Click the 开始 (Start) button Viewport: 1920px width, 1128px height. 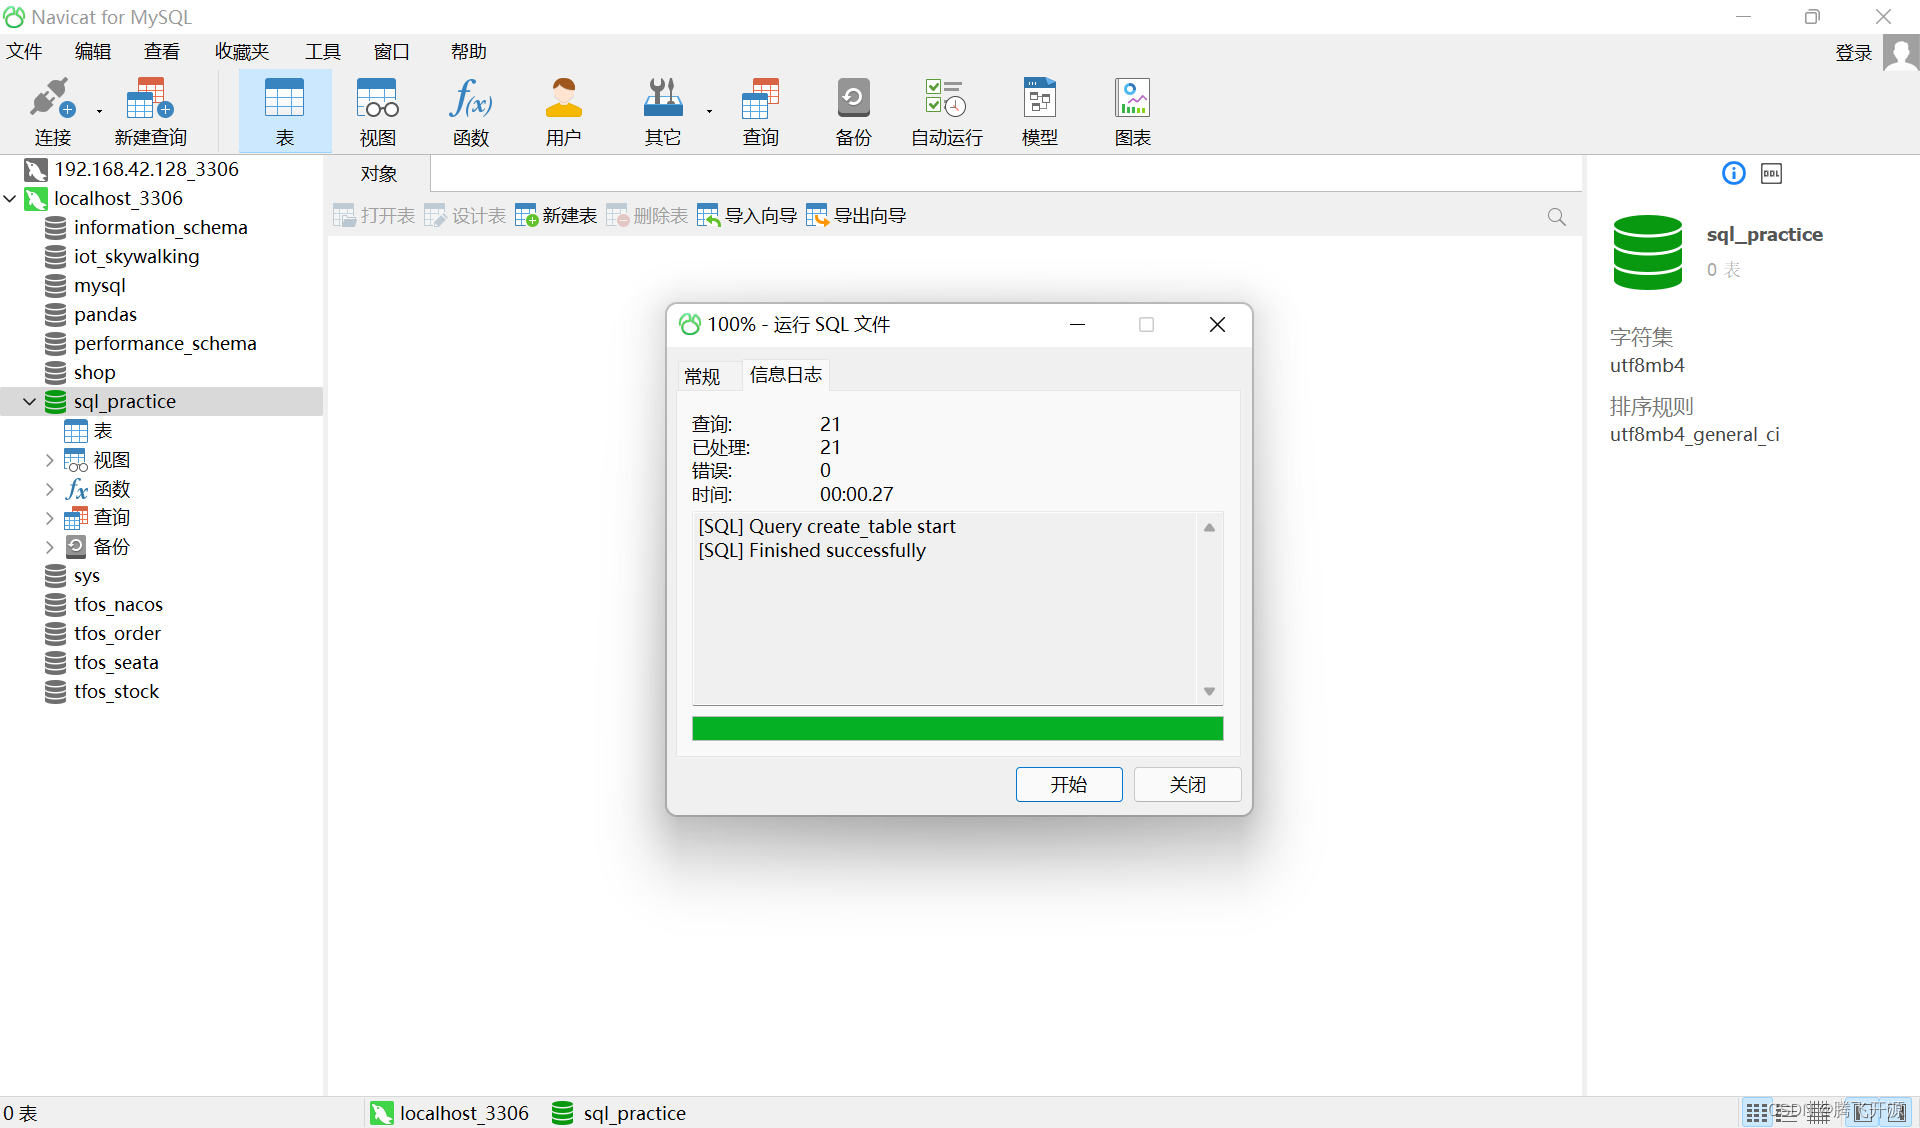pyautogui.click(x=1069, y=784)
